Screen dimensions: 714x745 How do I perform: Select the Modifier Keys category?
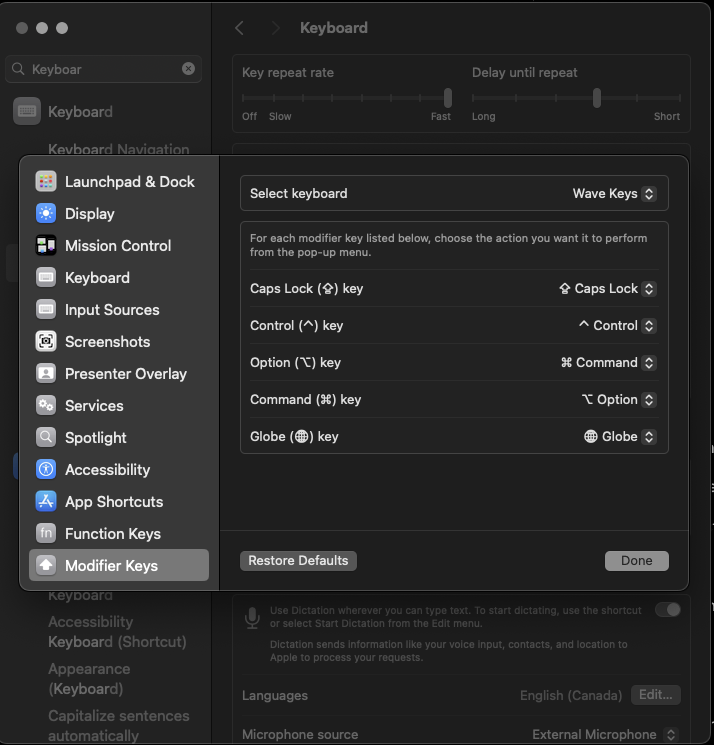[x=119, y=565]
